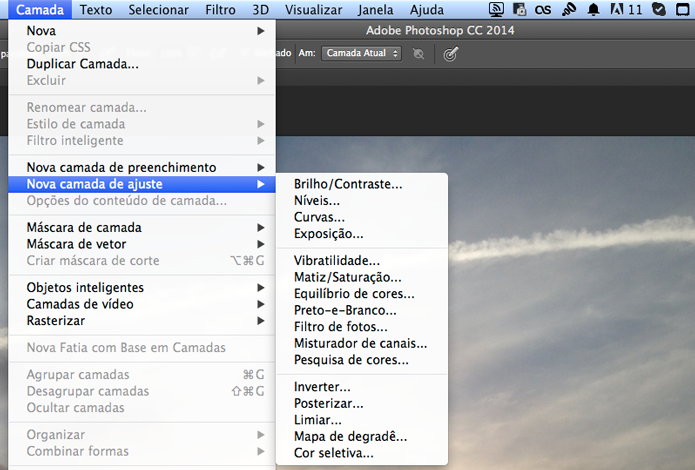Viewport: 695px width, 470px height.
Task: Click the notification bell menu bar icon
Action: coord(593,9)
